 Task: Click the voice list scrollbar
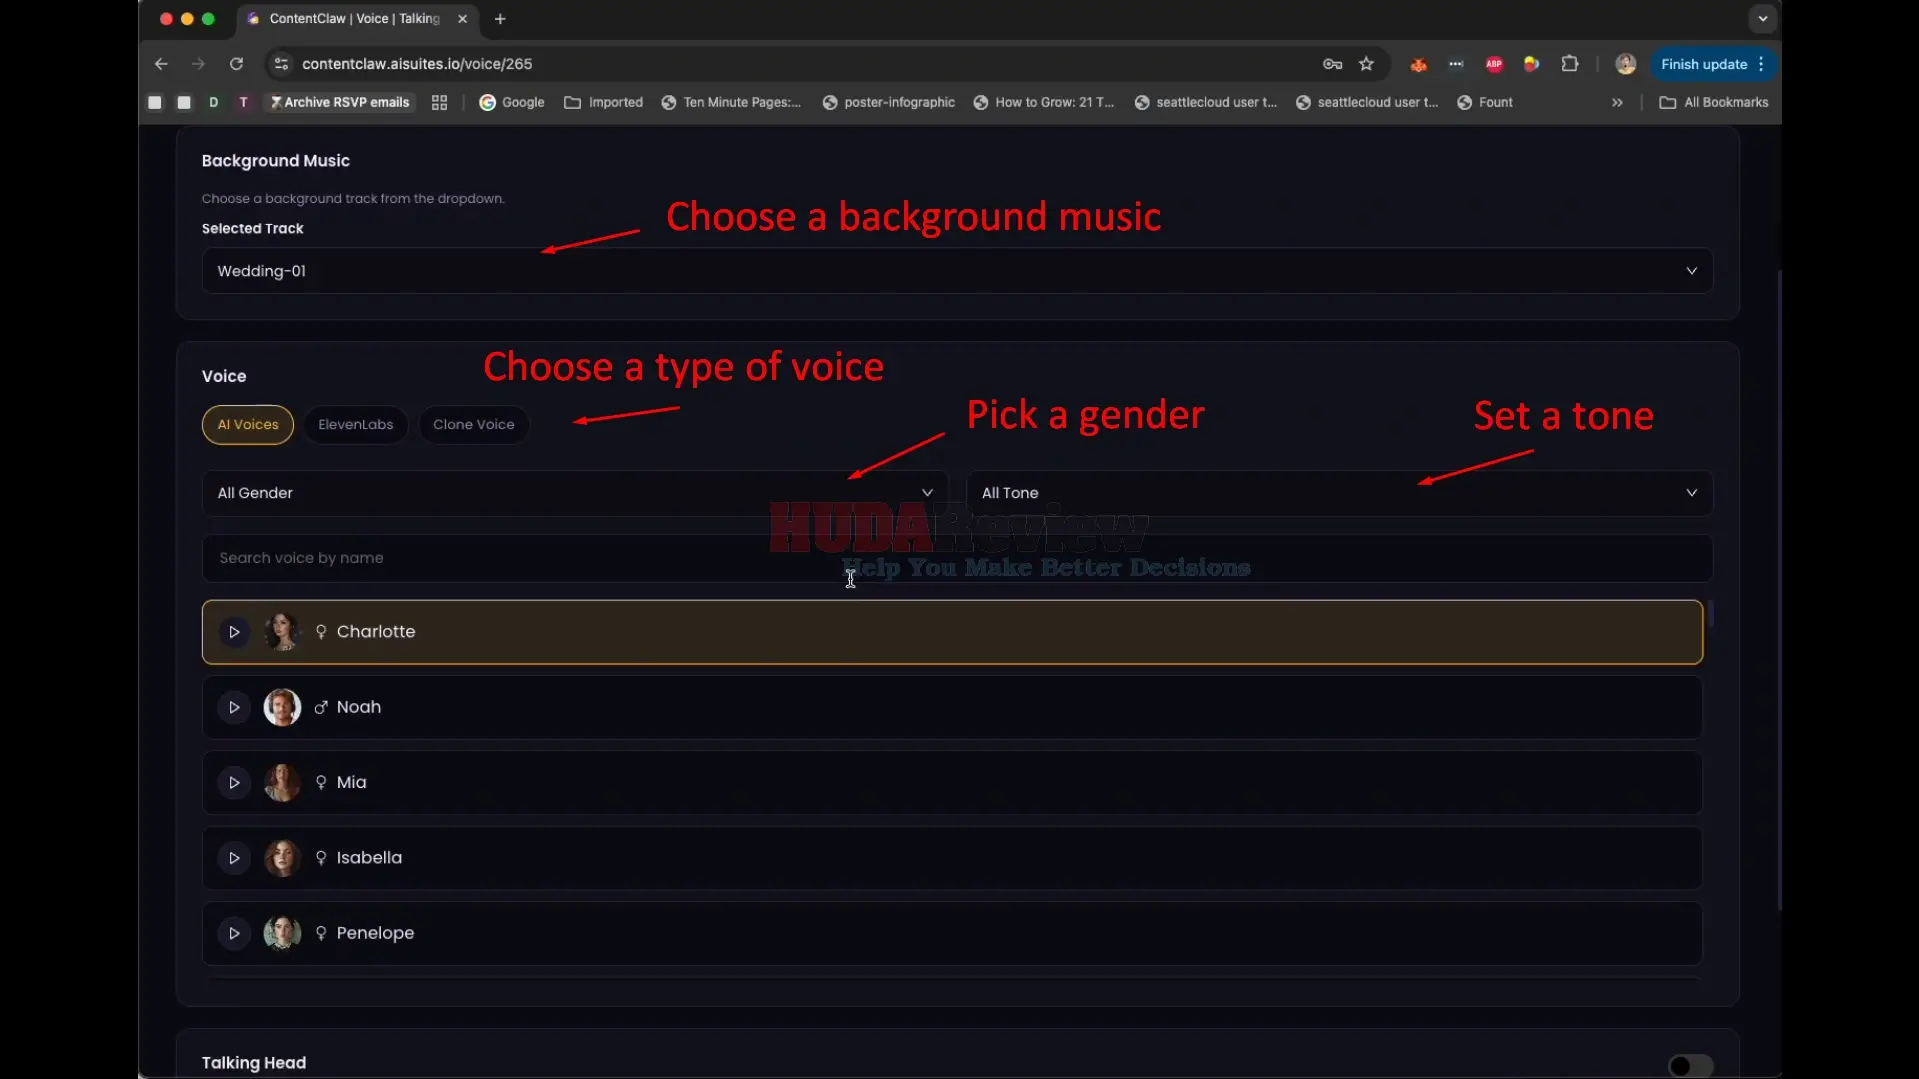click(1710, 613)
